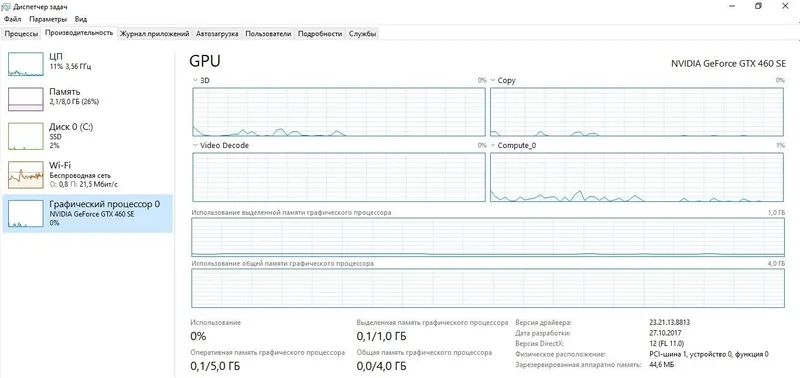Viewport: 800px width, 378px height.
Task: Click the Дата разработки label
Action: 543,333
